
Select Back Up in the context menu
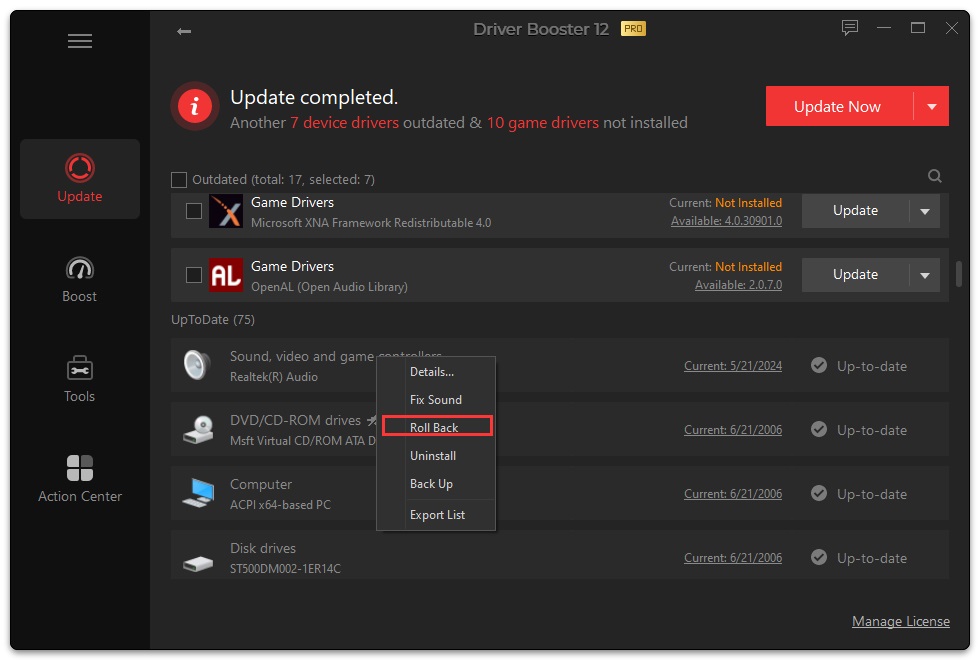click(436, 484)
